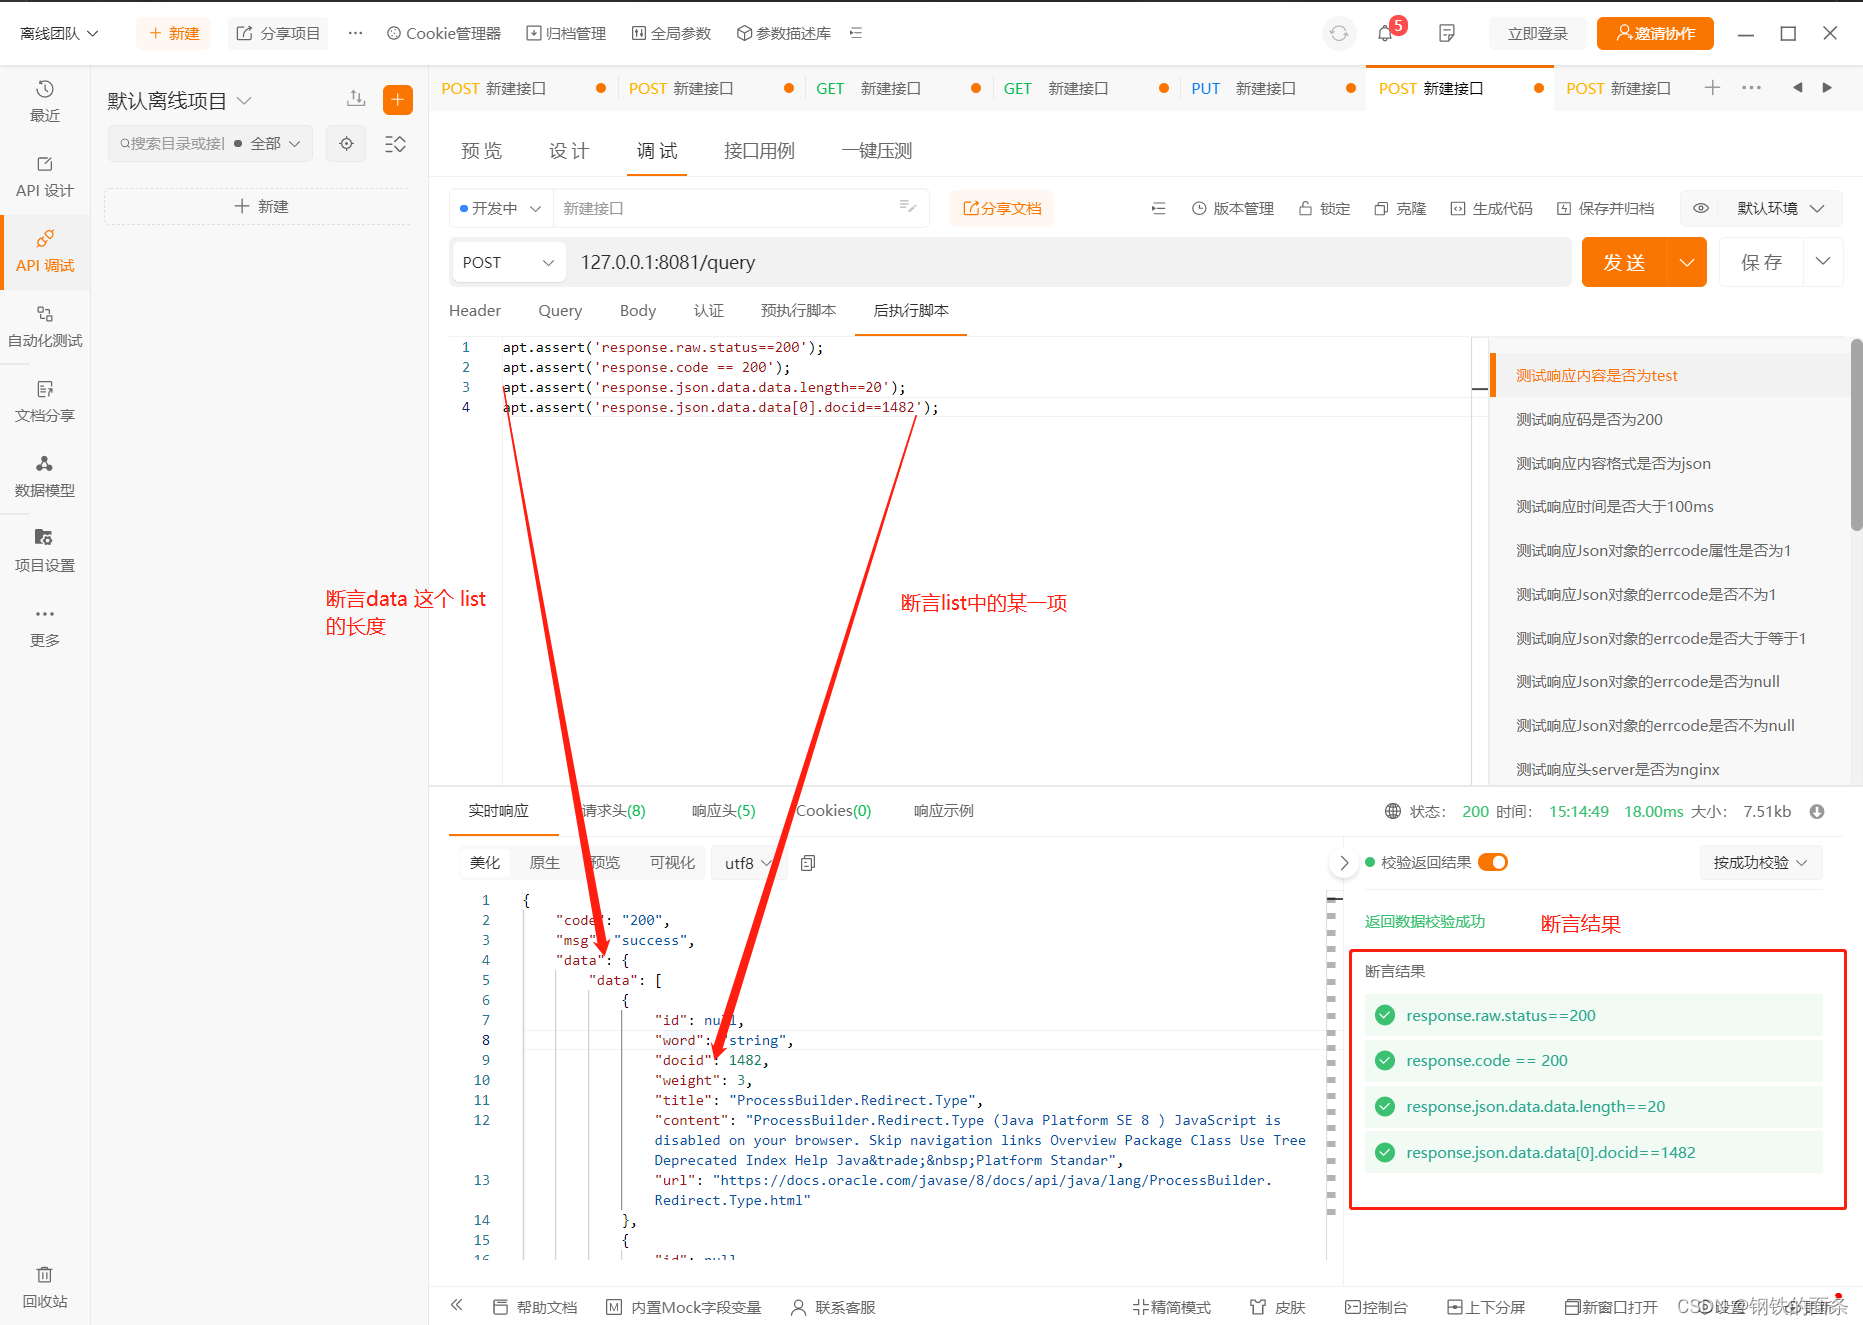
Task: Switch to the 响应头(5) tab
Action: tap(723, 811)
